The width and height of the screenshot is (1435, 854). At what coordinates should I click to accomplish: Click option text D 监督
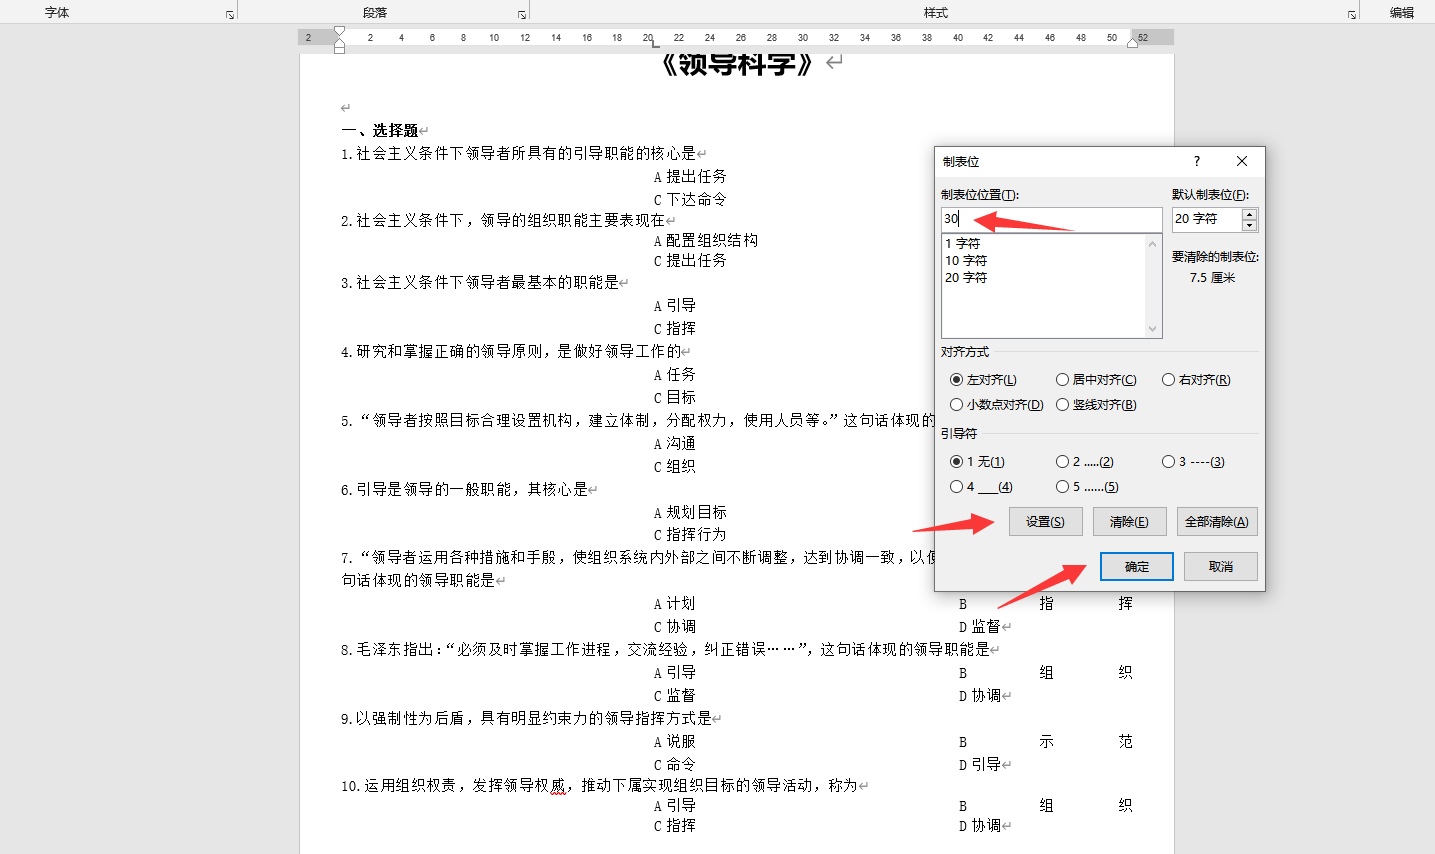(980, 627)
